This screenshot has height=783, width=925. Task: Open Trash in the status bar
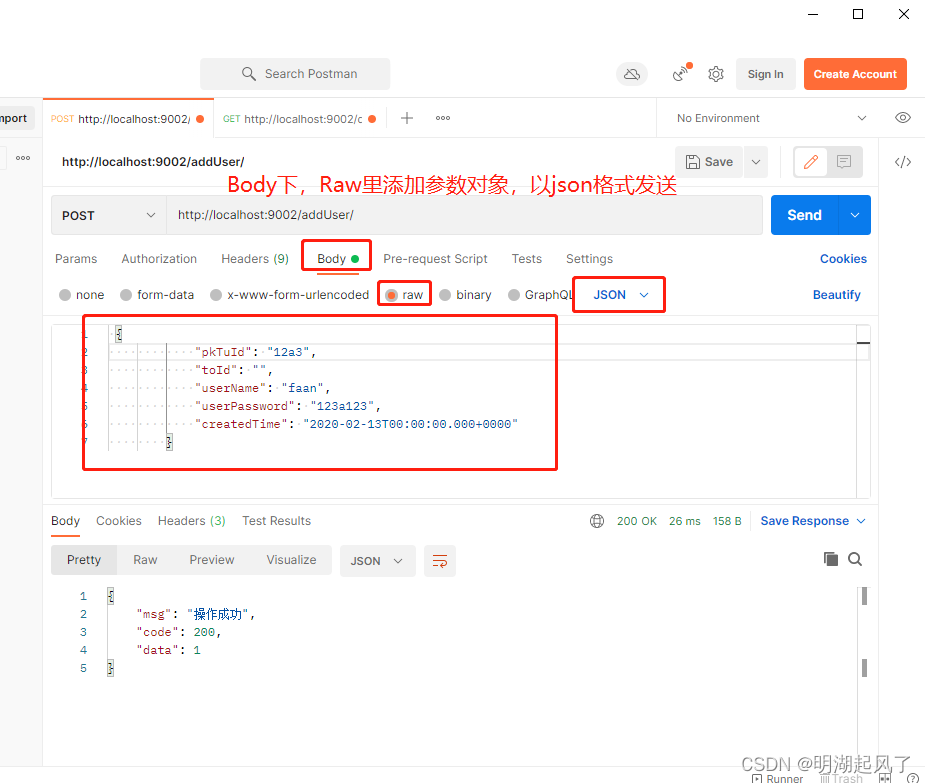(x=841, y=778)
